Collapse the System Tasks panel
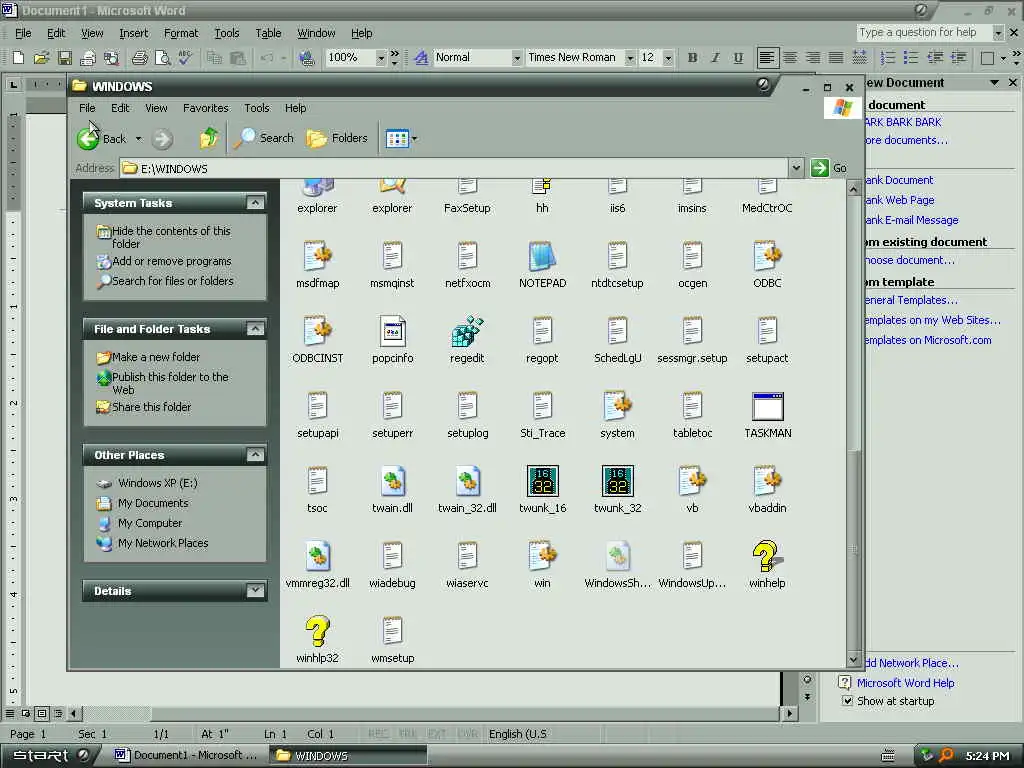Image resolution: width=1024 pixels, height=768 pixels. click(255, 202)
